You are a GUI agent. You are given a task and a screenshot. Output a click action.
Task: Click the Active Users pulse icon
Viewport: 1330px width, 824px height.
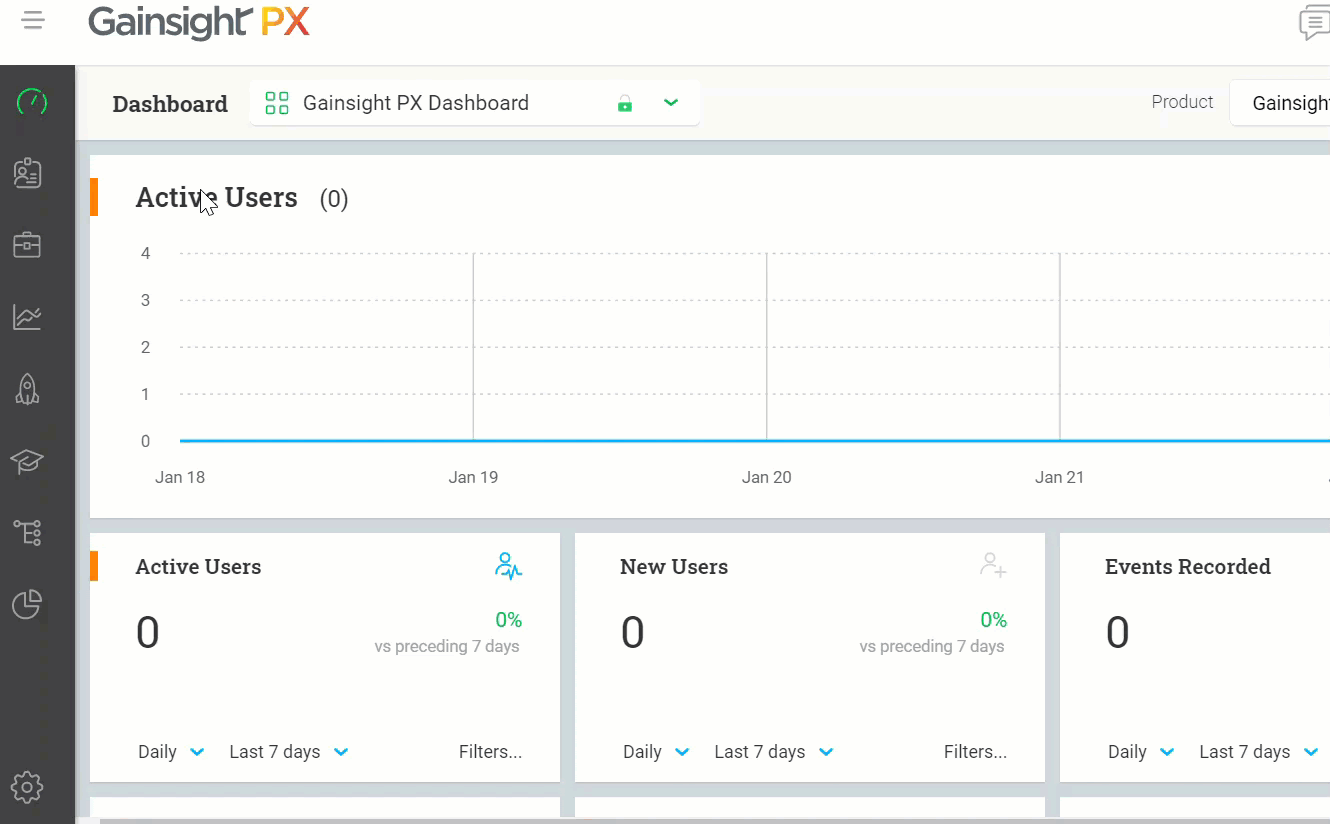pos(508,567)
